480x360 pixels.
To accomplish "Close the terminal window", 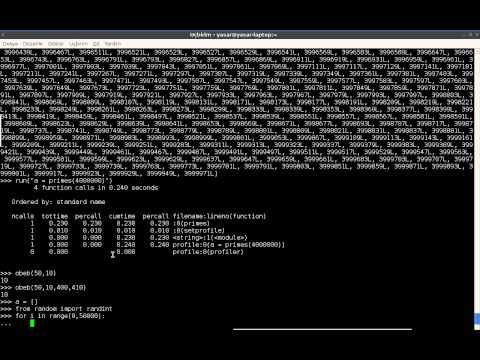I will (477, 35).
